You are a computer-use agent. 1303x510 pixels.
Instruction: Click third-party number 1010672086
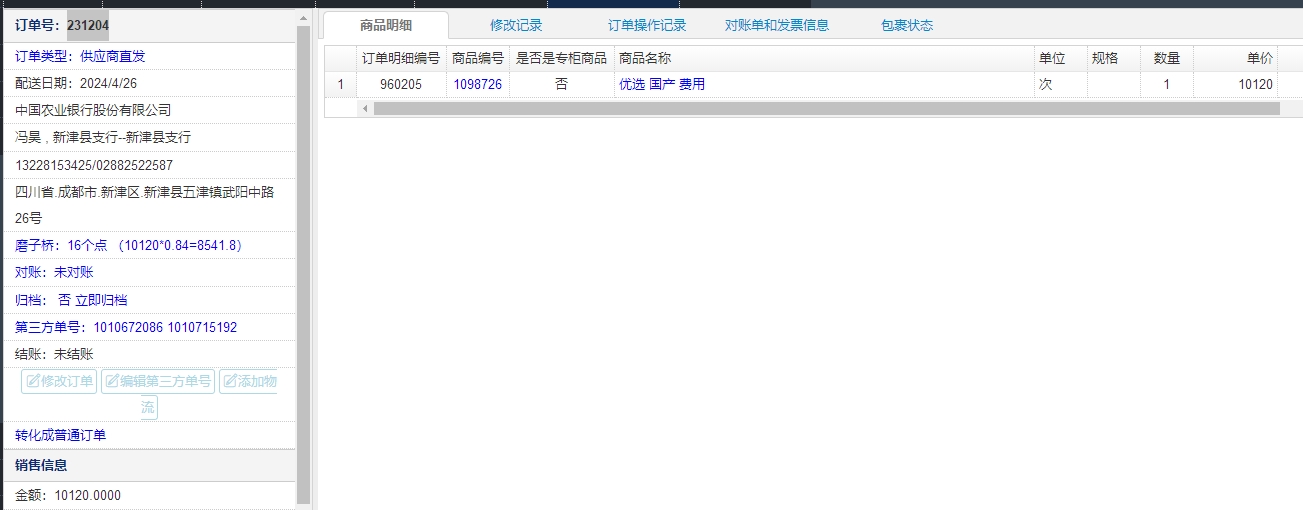tap(128, 327)
